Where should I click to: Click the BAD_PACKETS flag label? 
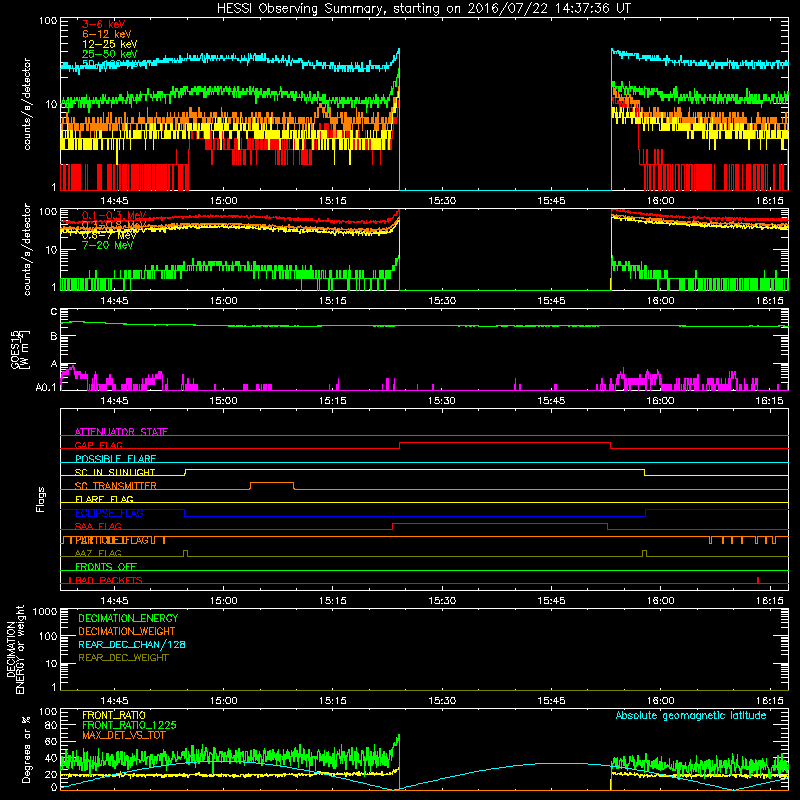109,580
